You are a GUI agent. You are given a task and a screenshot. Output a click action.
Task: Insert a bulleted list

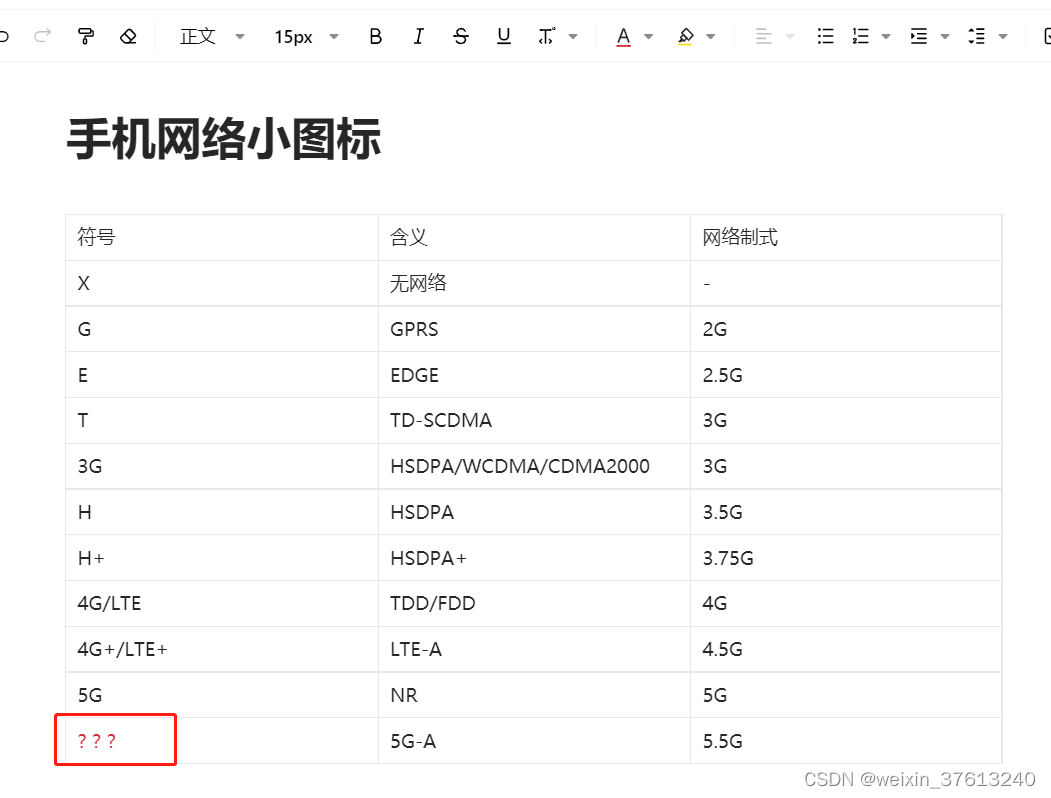coord(825,37)
